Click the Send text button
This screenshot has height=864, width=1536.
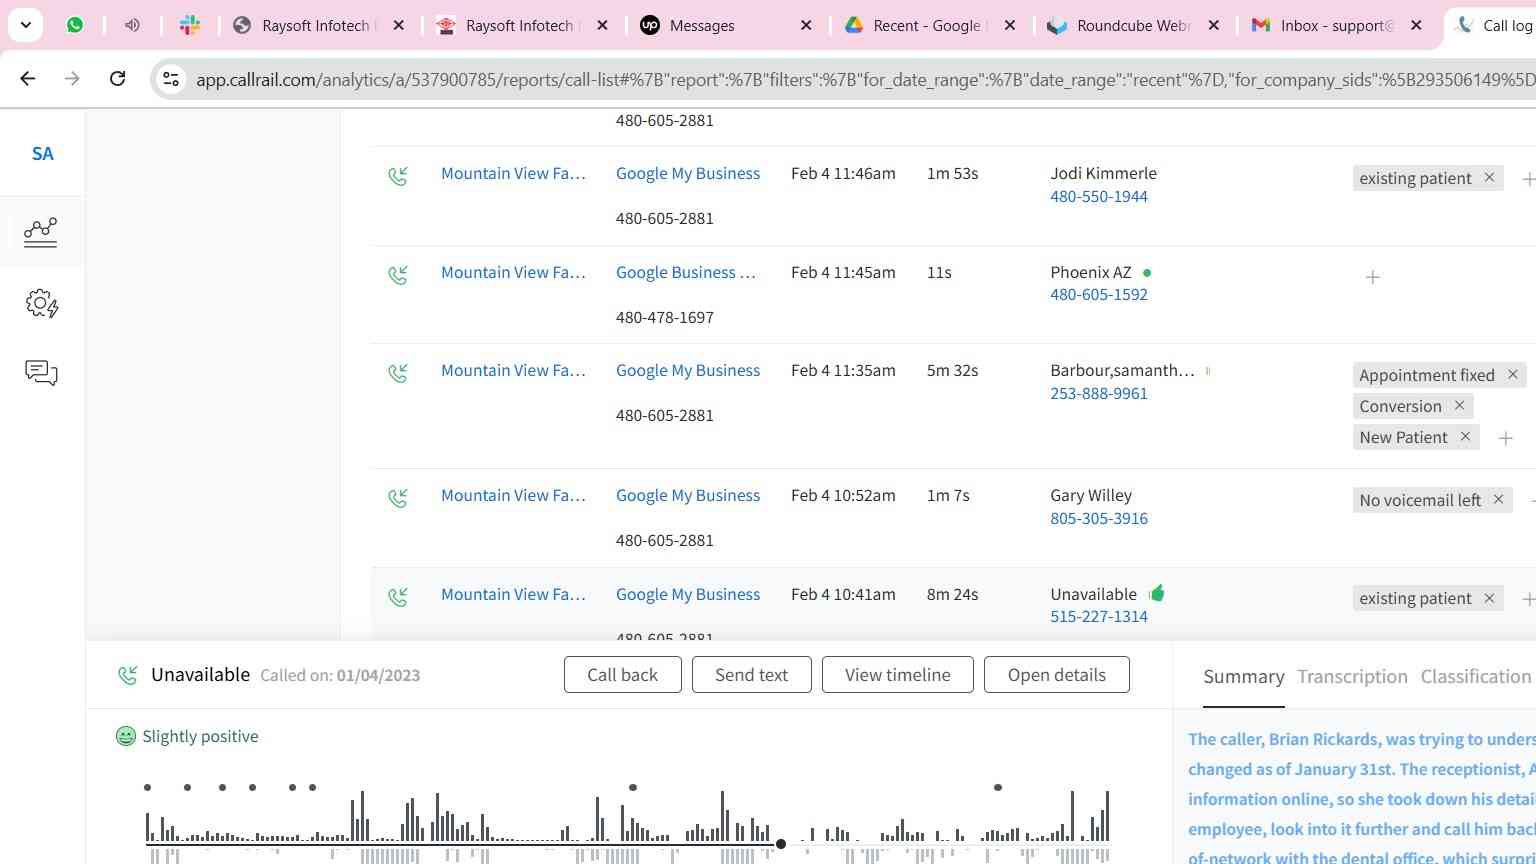coord(751,675)
